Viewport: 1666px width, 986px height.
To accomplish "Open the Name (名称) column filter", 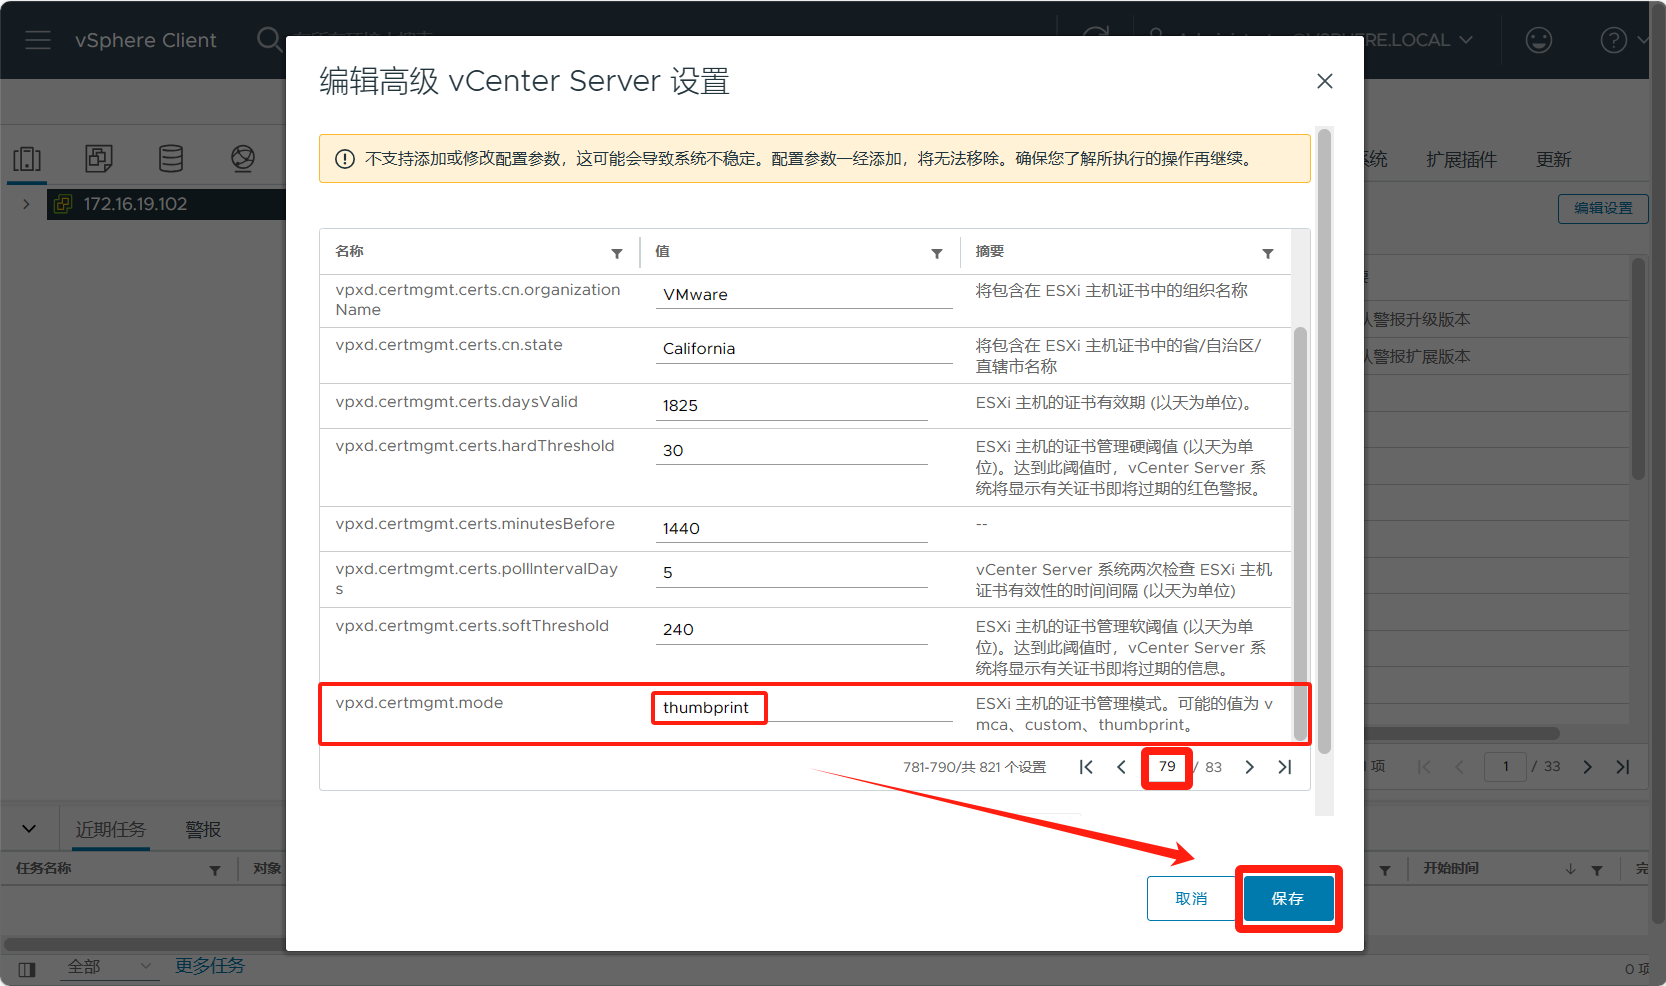I will pos(617,253).
